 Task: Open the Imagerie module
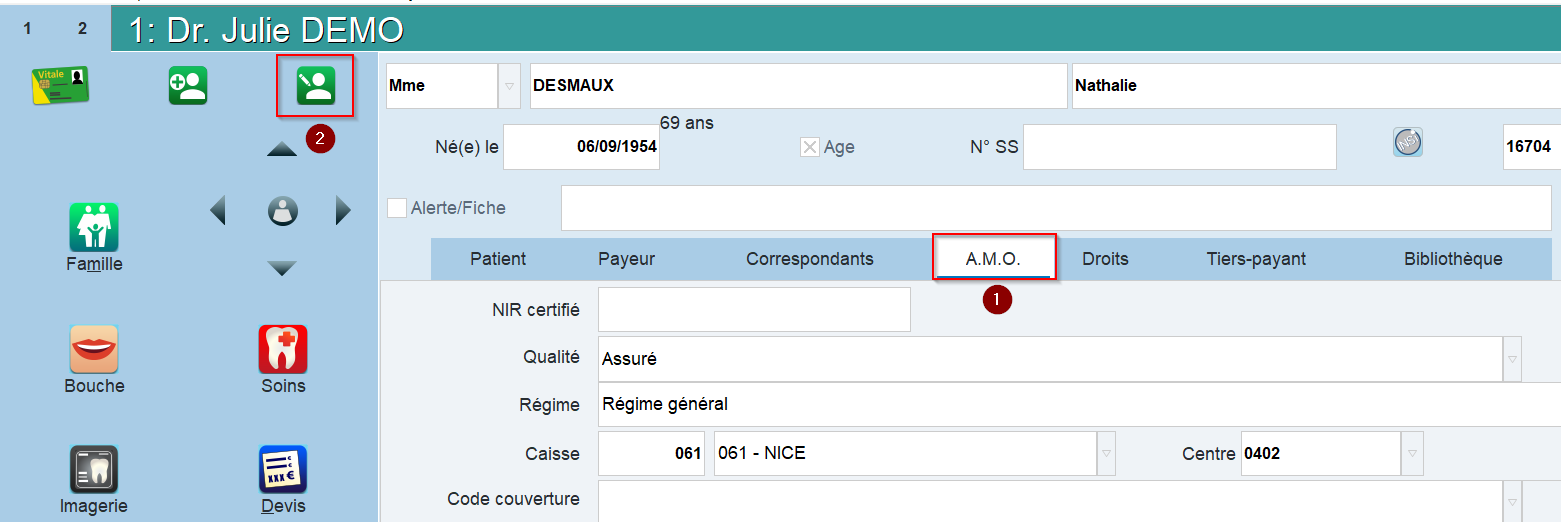click(94, 480)
